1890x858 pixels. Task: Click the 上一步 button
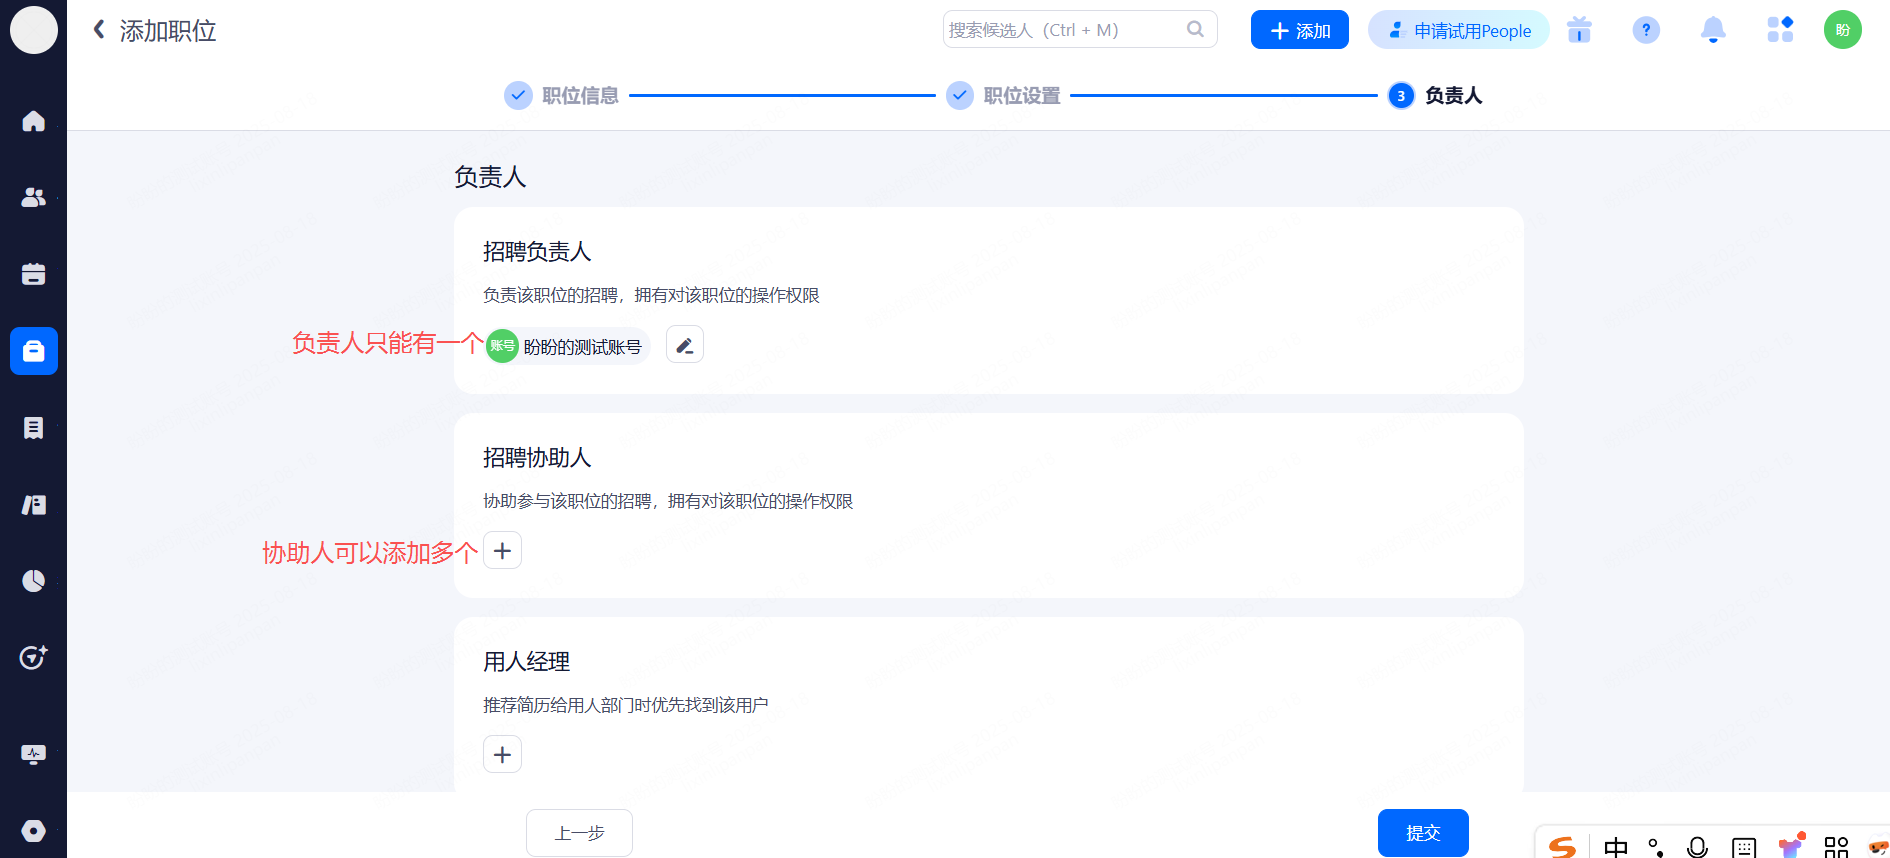[x=579, y=833]
